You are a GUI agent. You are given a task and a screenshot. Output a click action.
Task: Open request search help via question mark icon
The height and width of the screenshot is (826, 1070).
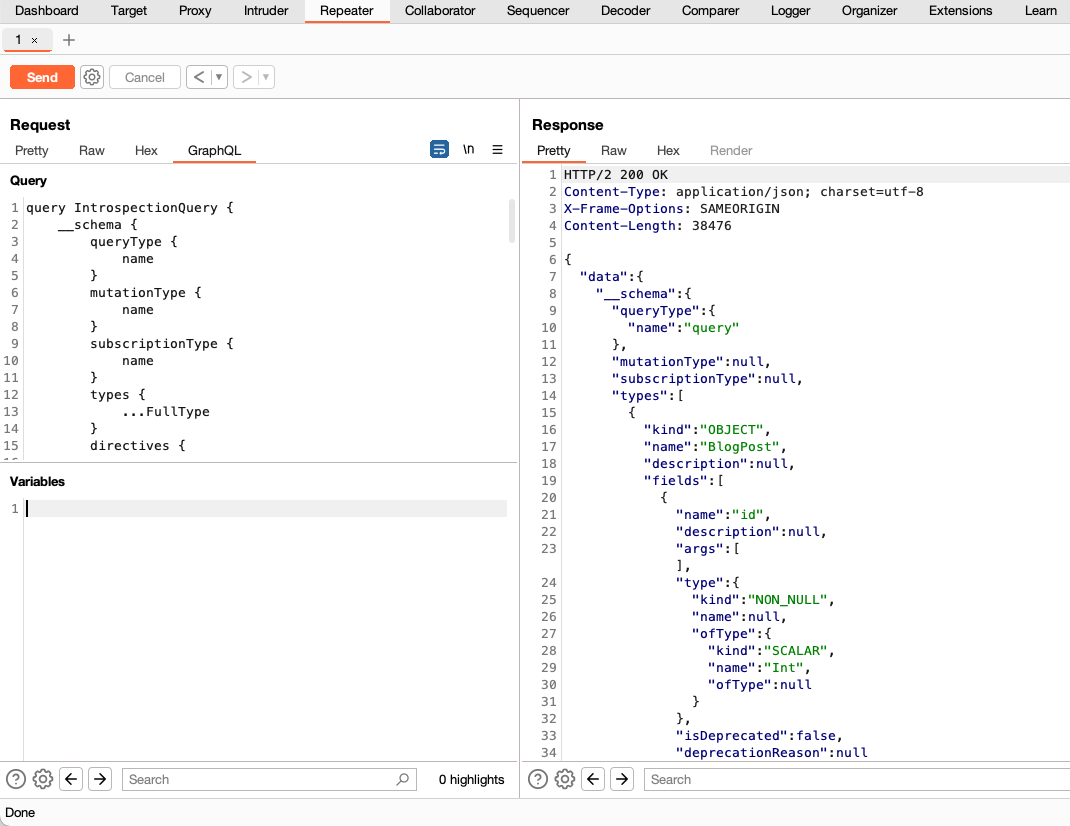(15, 779)
